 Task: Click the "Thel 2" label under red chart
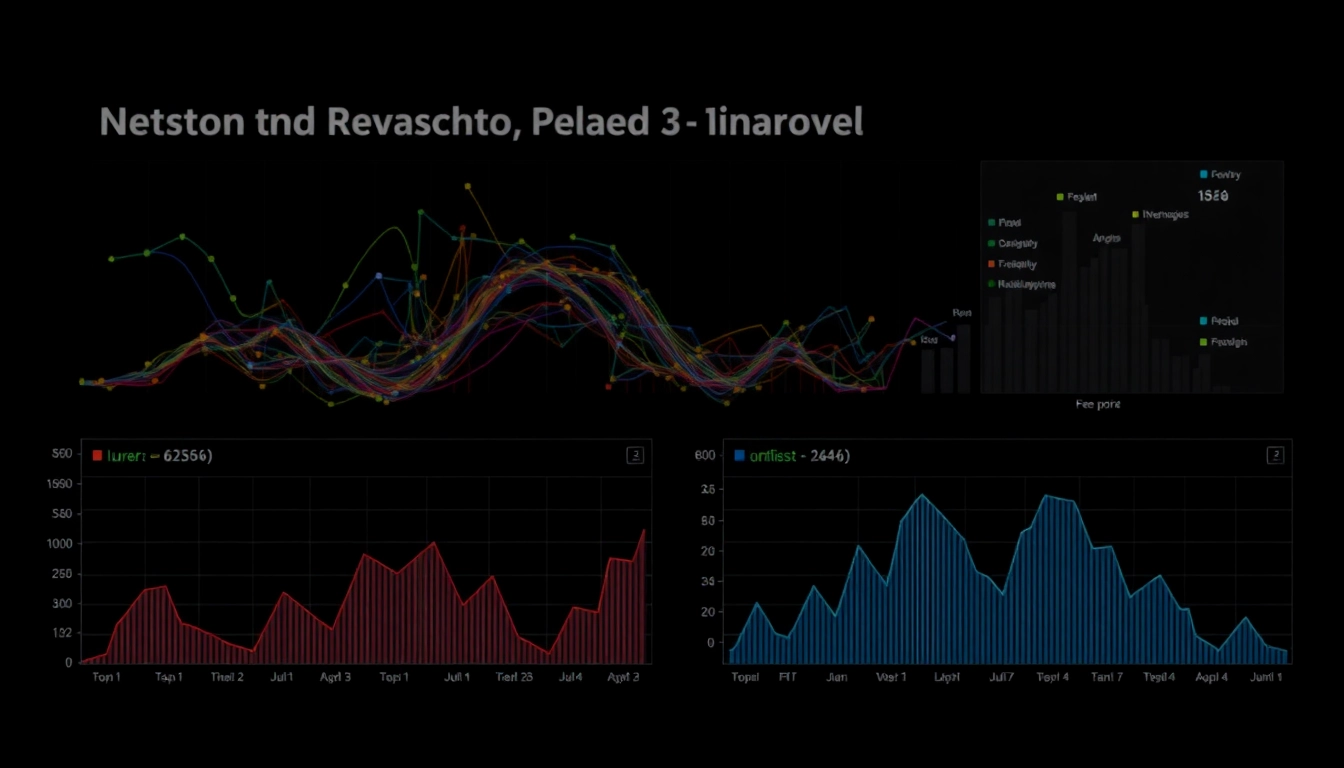click(227, 677)
